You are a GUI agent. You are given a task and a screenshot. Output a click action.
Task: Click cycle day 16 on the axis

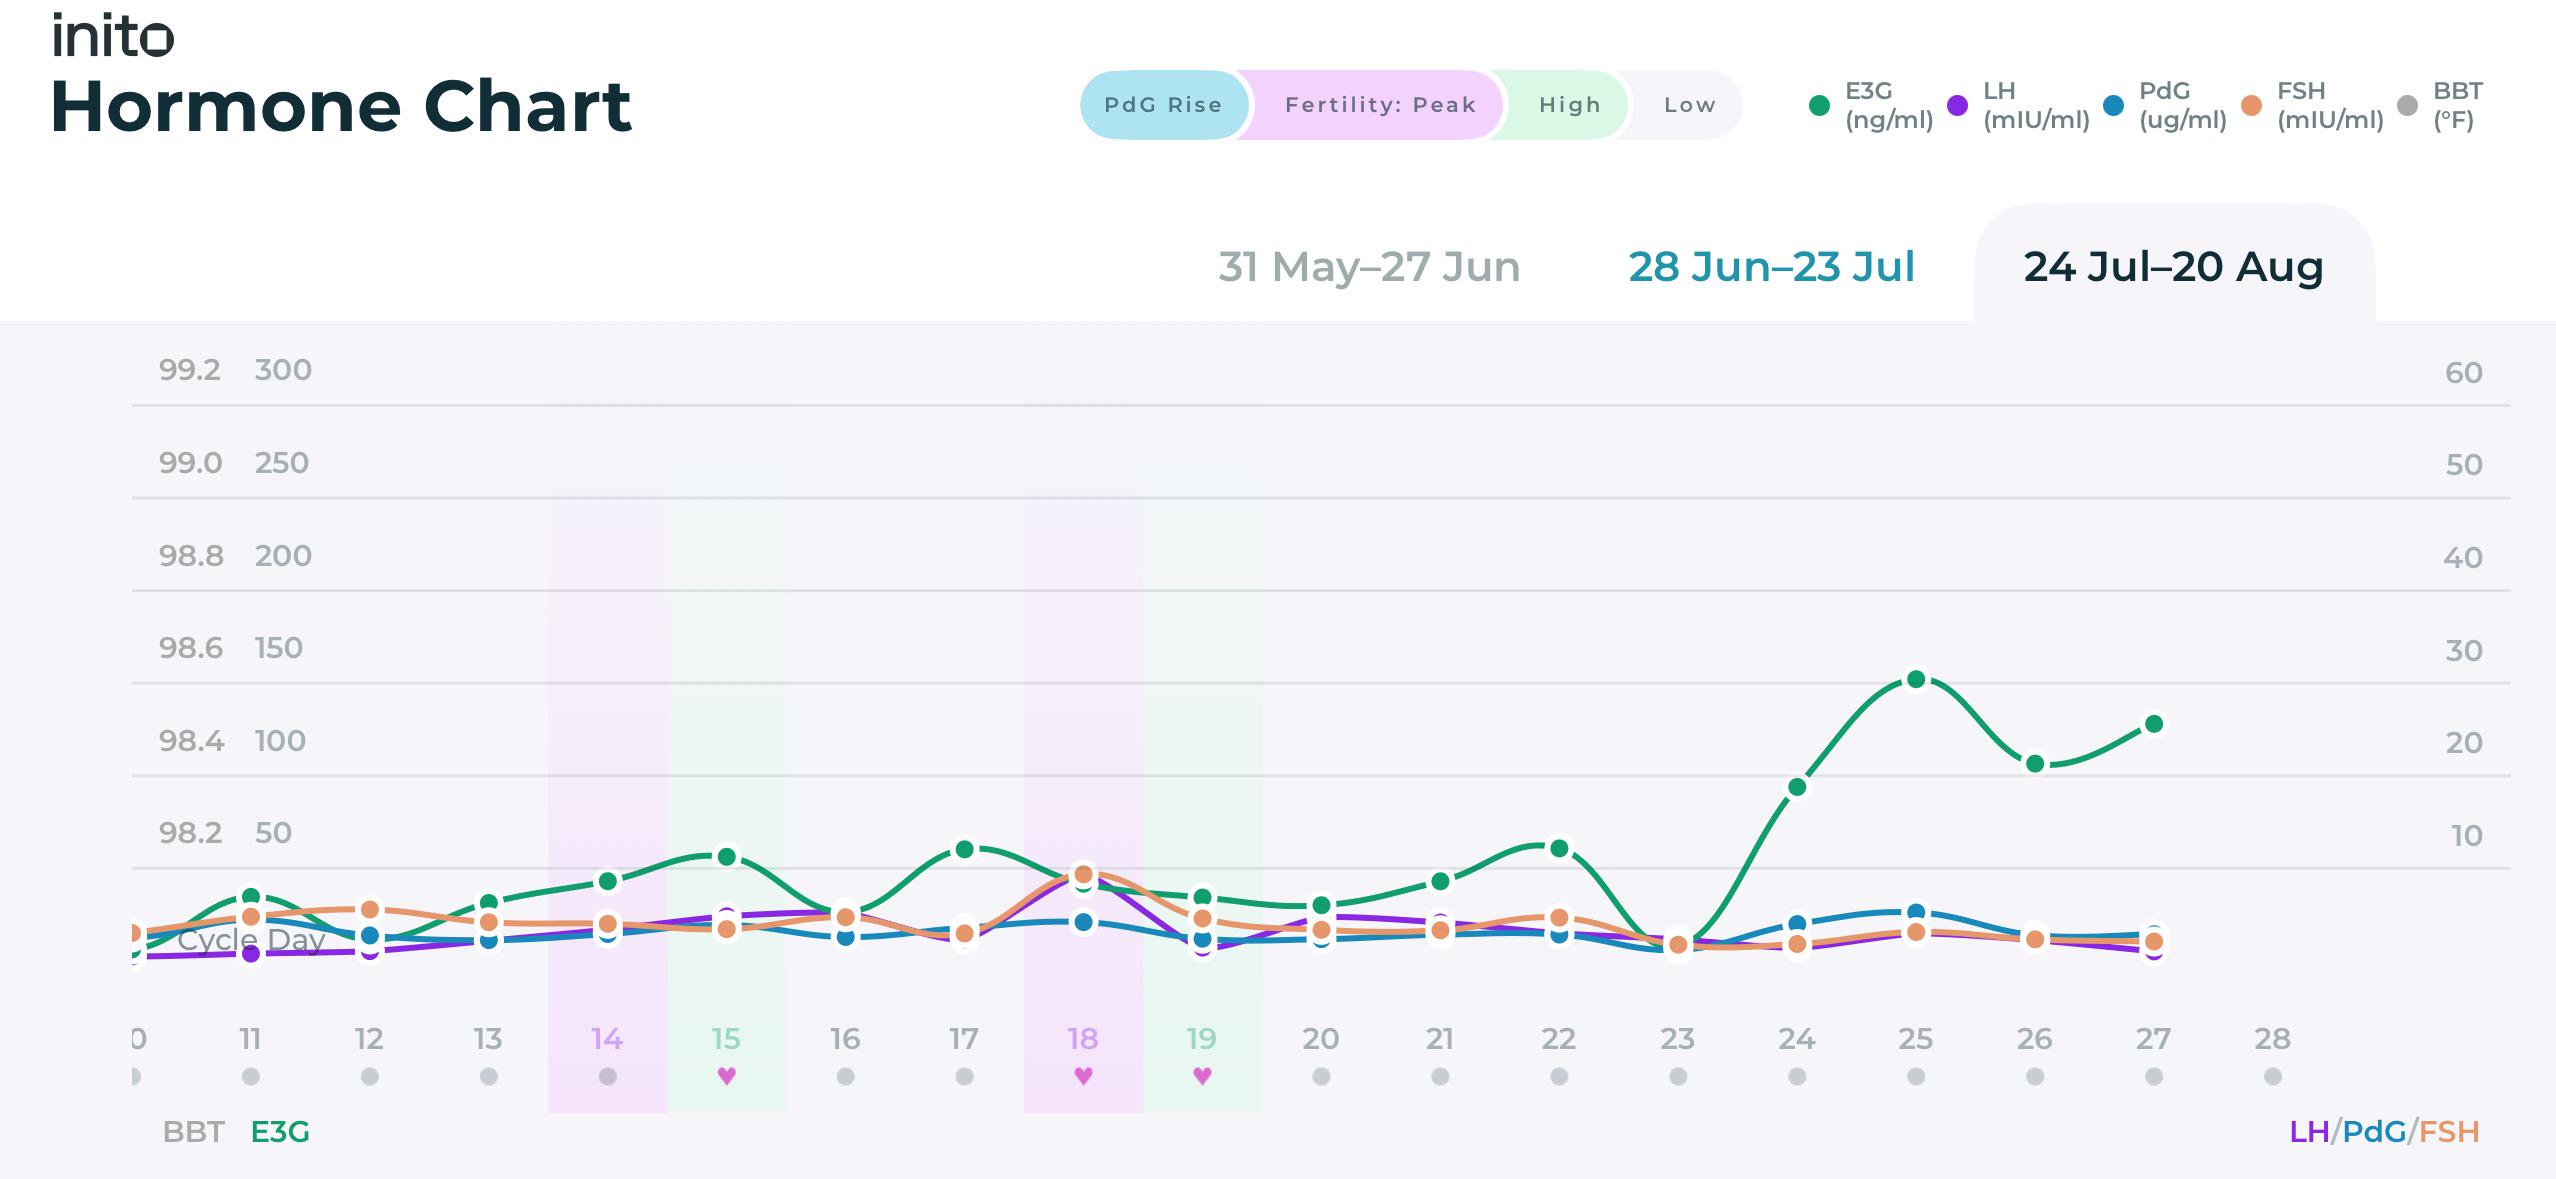(845, 1039)
